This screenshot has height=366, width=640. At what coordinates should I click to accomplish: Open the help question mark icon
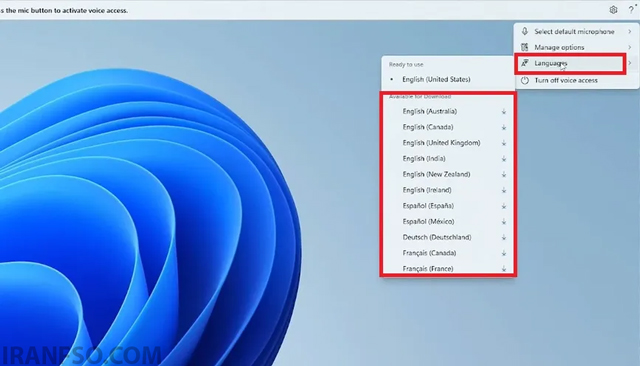(x=631, y=10)
